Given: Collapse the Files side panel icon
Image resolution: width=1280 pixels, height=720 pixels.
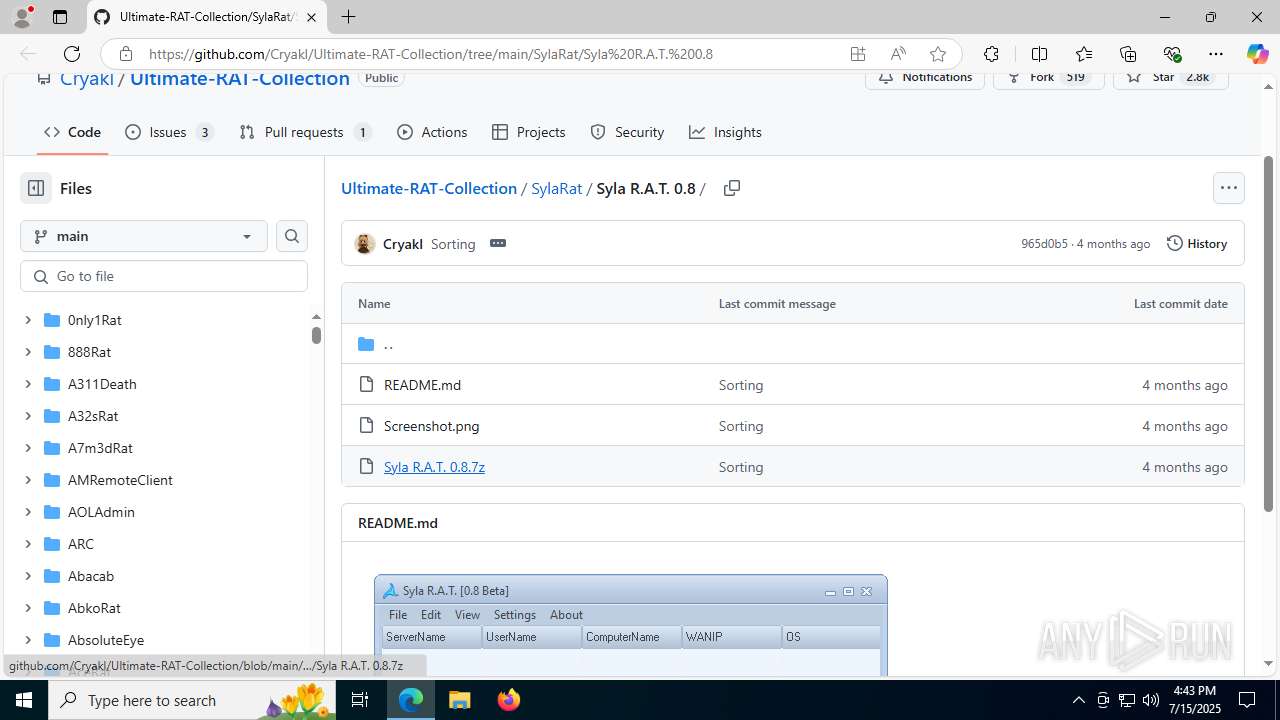Looking at the screenshot, I should point(36,188).
